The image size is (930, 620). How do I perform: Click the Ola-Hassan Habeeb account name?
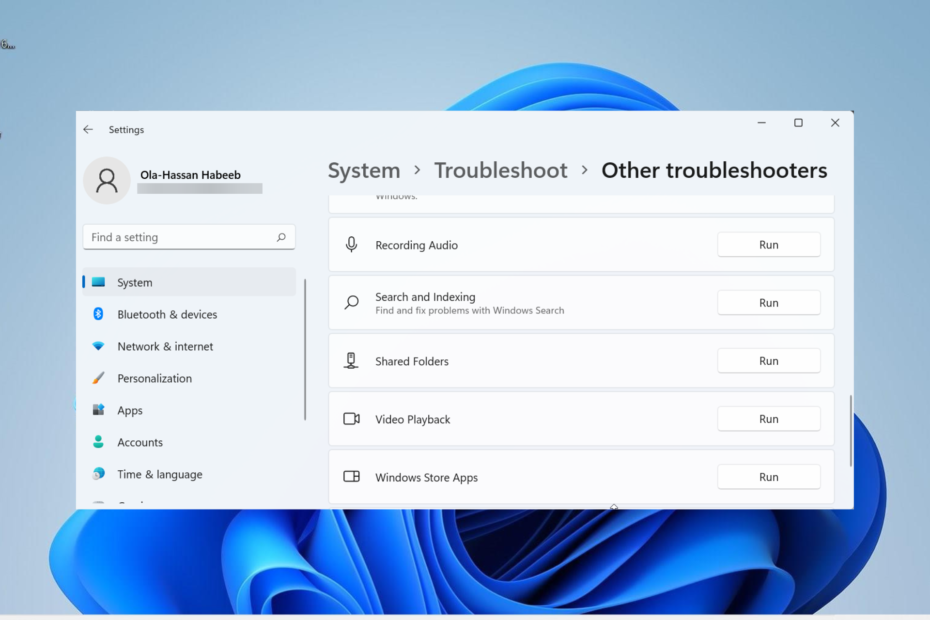[190, 175]
